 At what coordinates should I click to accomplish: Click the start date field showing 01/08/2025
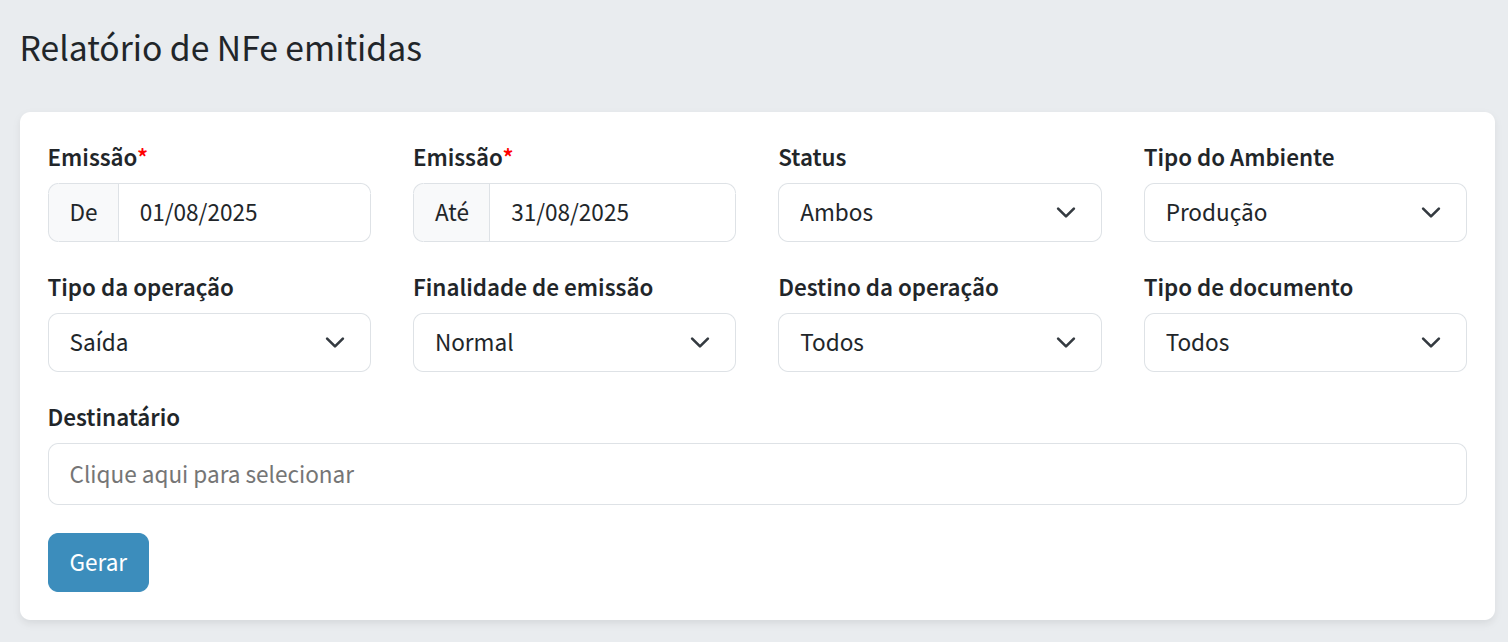pyautogui.click(x=244, y=213)
